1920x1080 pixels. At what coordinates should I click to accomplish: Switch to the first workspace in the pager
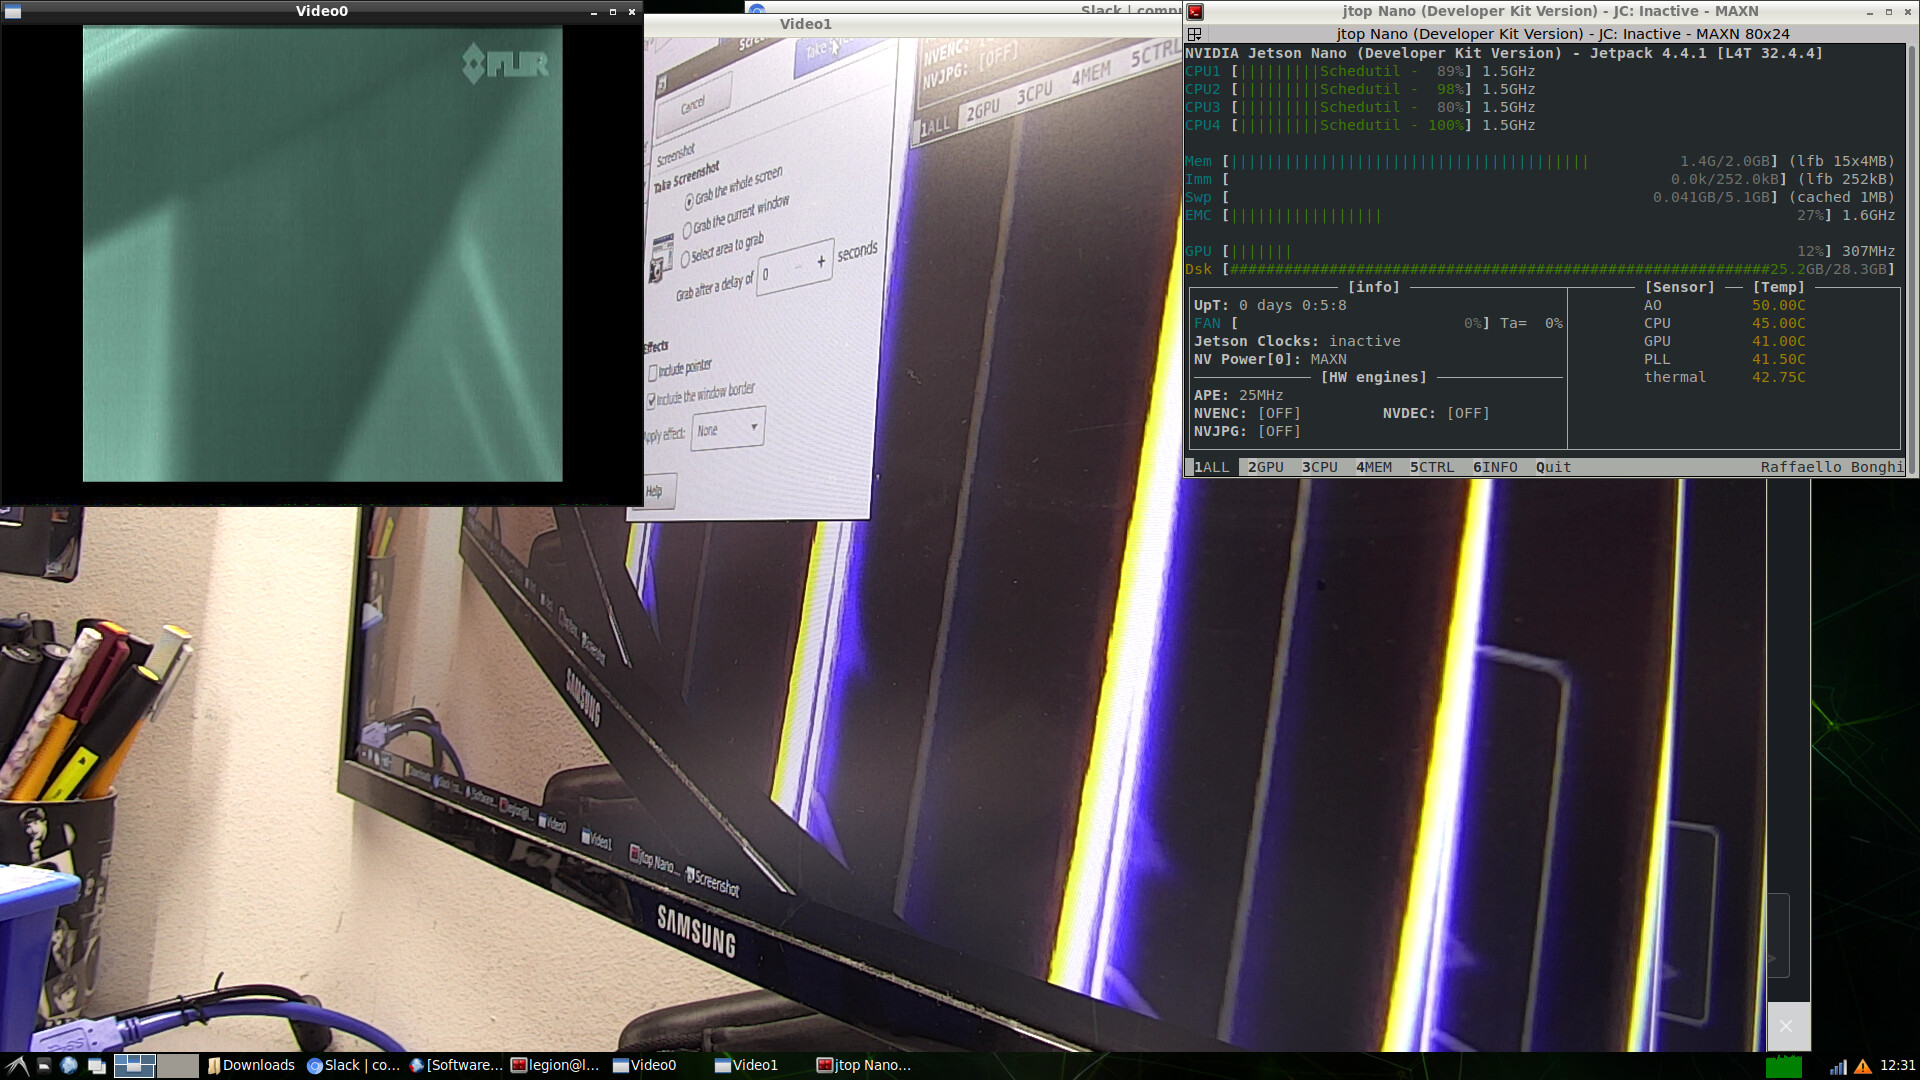tap(134, 1066)
